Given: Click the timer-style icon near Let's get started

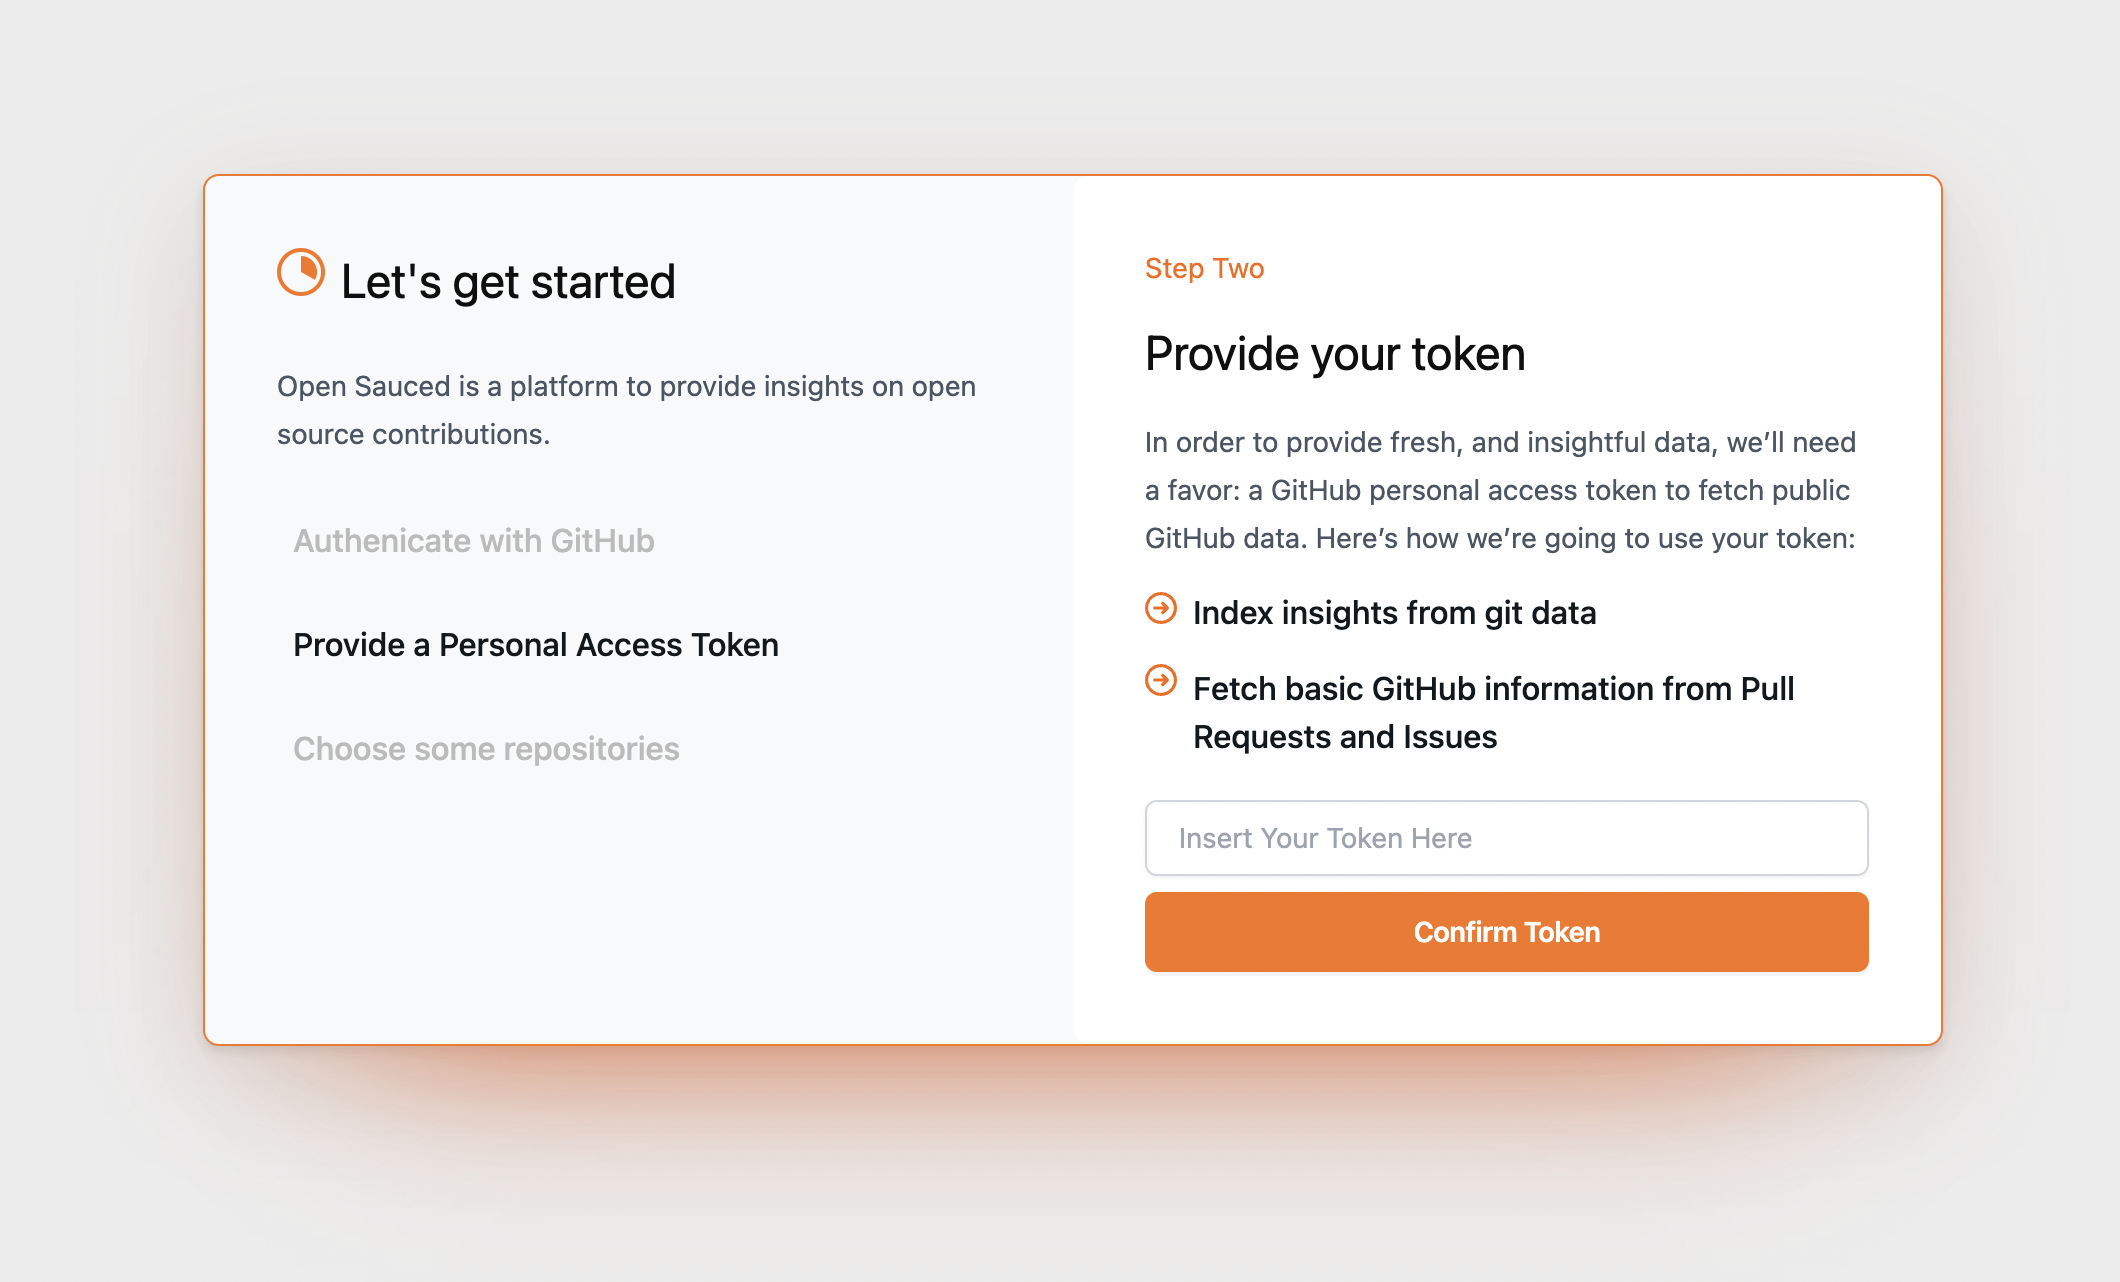Looking at the screenshot, I should (299, 271).
